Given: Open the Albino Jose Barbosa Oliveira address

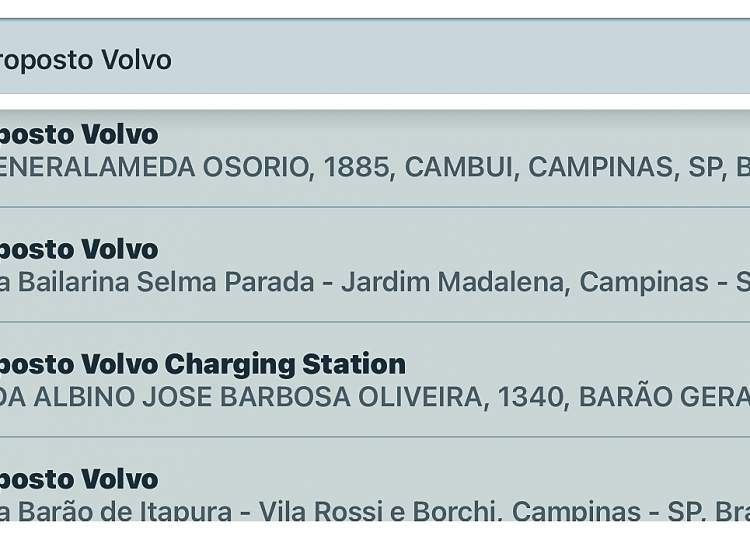Looking at the screenshot, I should pyautogui.click(x=250, y=397).
